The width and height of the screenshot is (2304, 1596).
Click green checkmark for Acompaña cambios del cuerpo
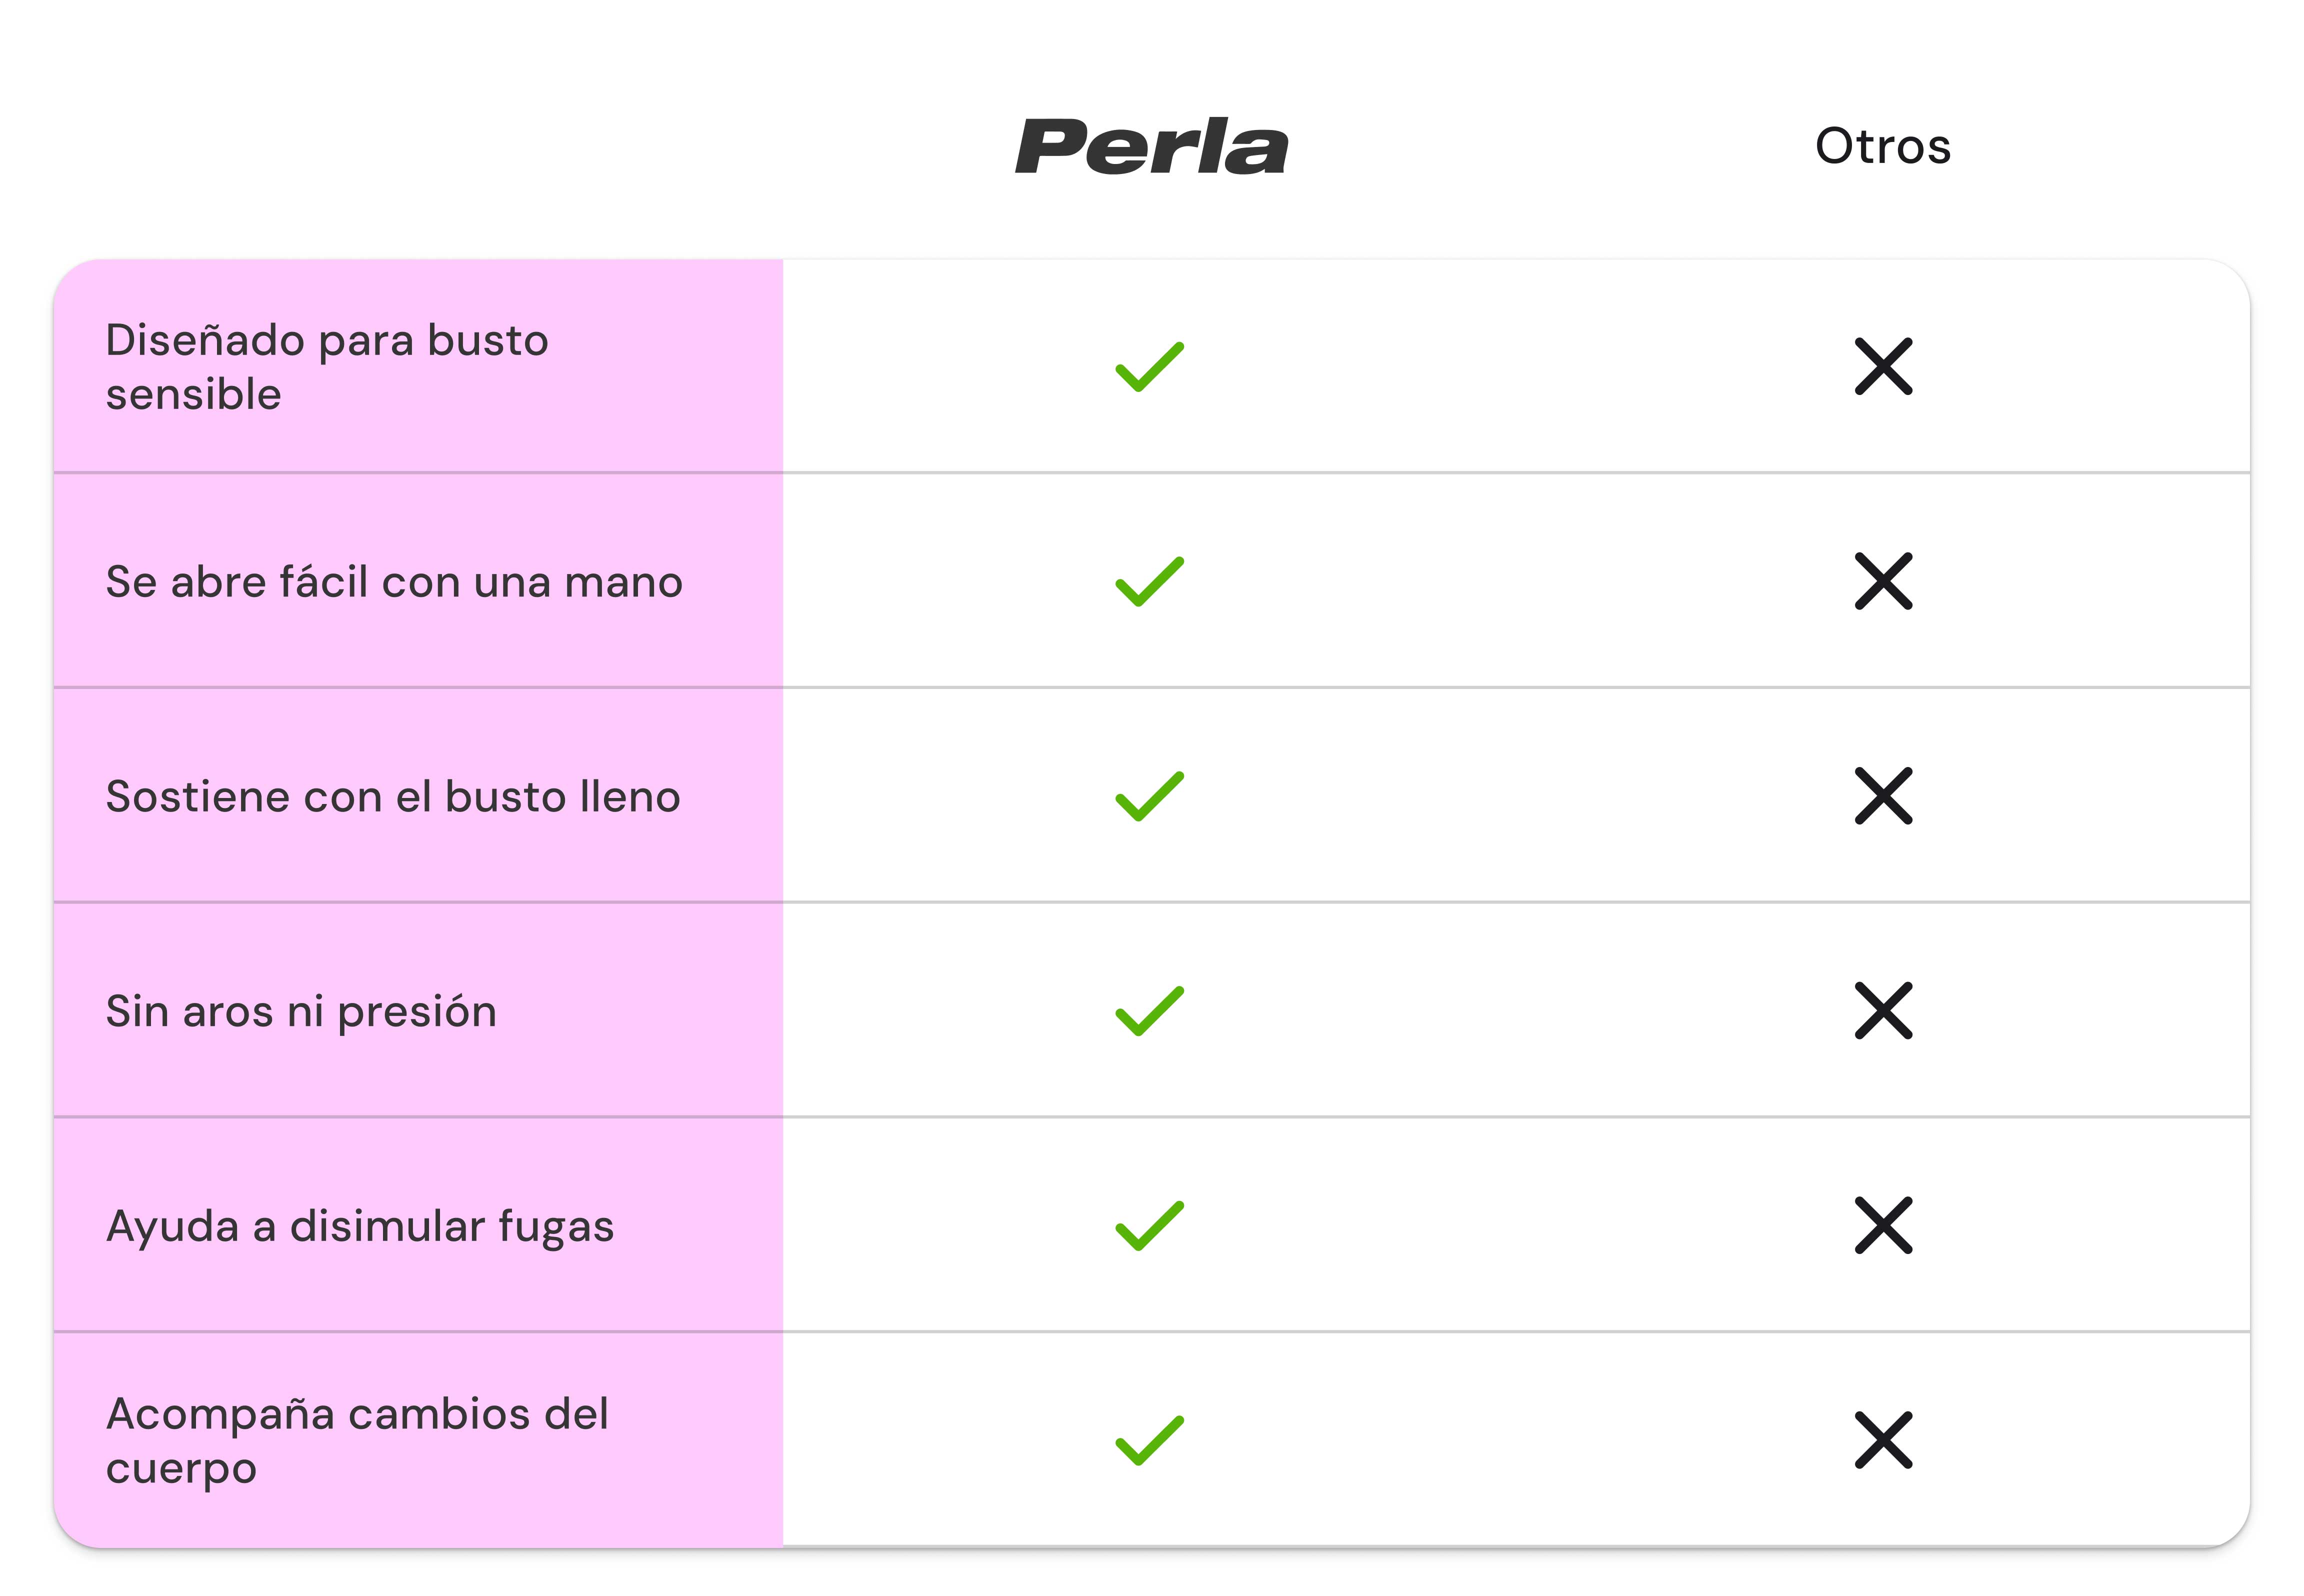click(1149, 1441)
